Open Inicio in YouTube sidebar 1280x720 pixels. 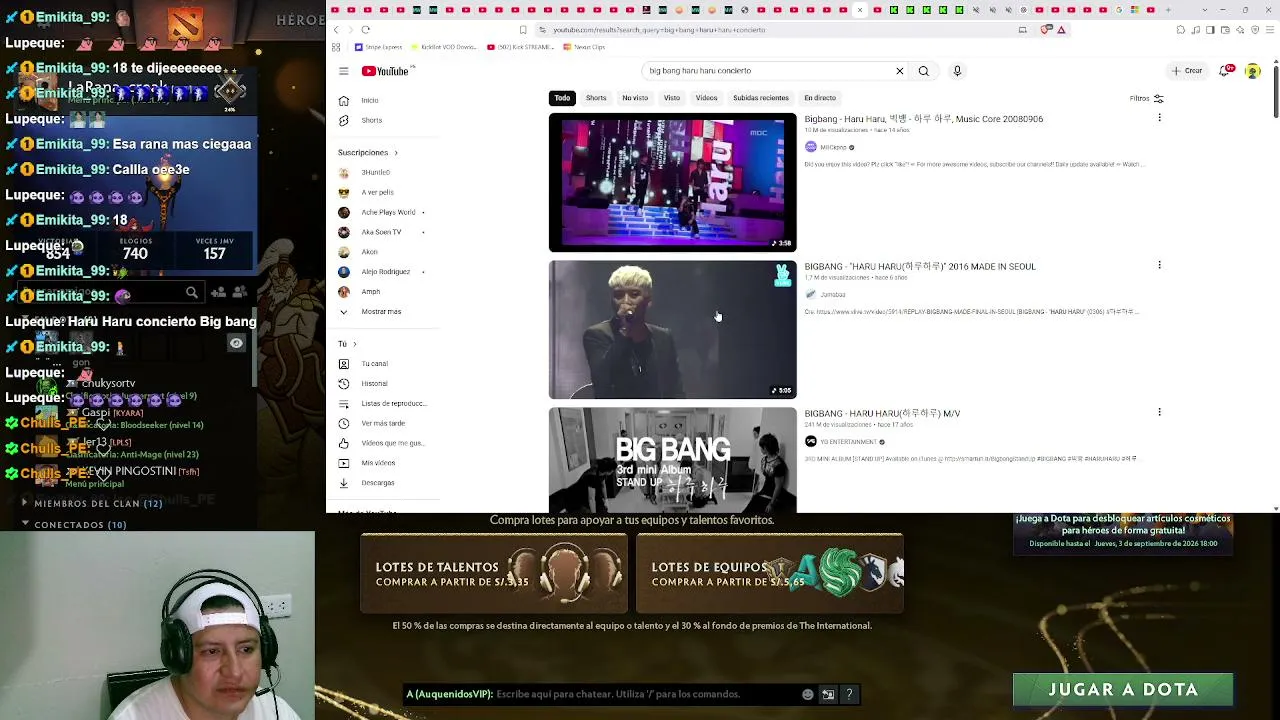click(370, 101)
